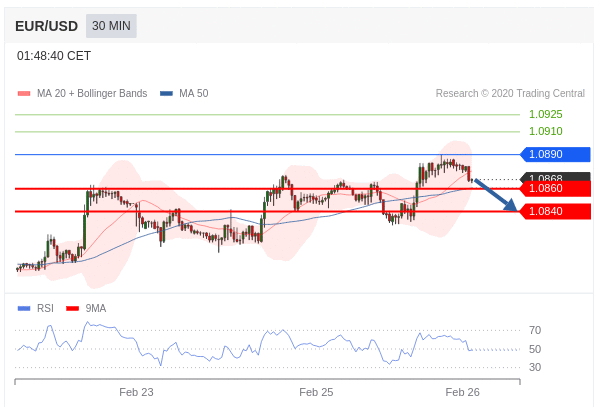This screenshot has width=600, height=417.
Task: Click the RSI legend blue swatch
Action: (x=24, y=308)
